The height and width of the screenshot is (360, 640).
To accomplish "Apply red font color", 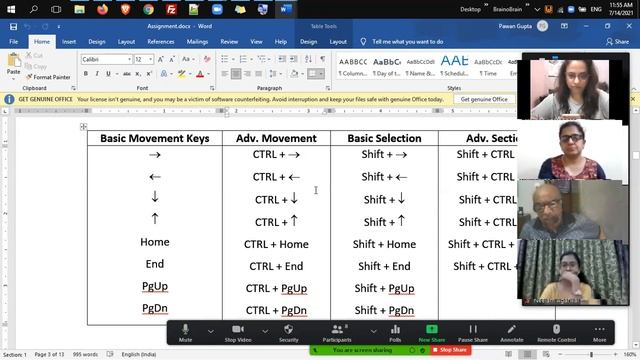I will click(x=200, y=74).
